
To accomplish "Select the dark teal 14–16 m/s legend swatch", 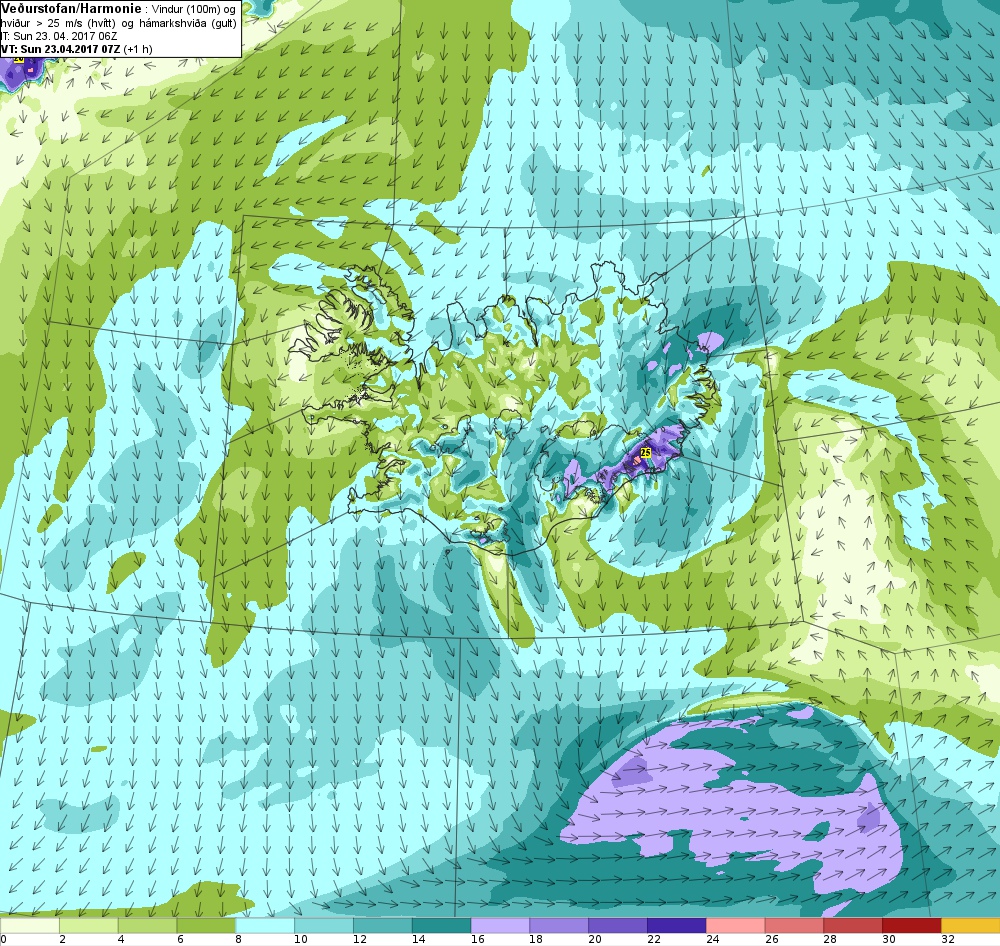I will coord(441,925).
